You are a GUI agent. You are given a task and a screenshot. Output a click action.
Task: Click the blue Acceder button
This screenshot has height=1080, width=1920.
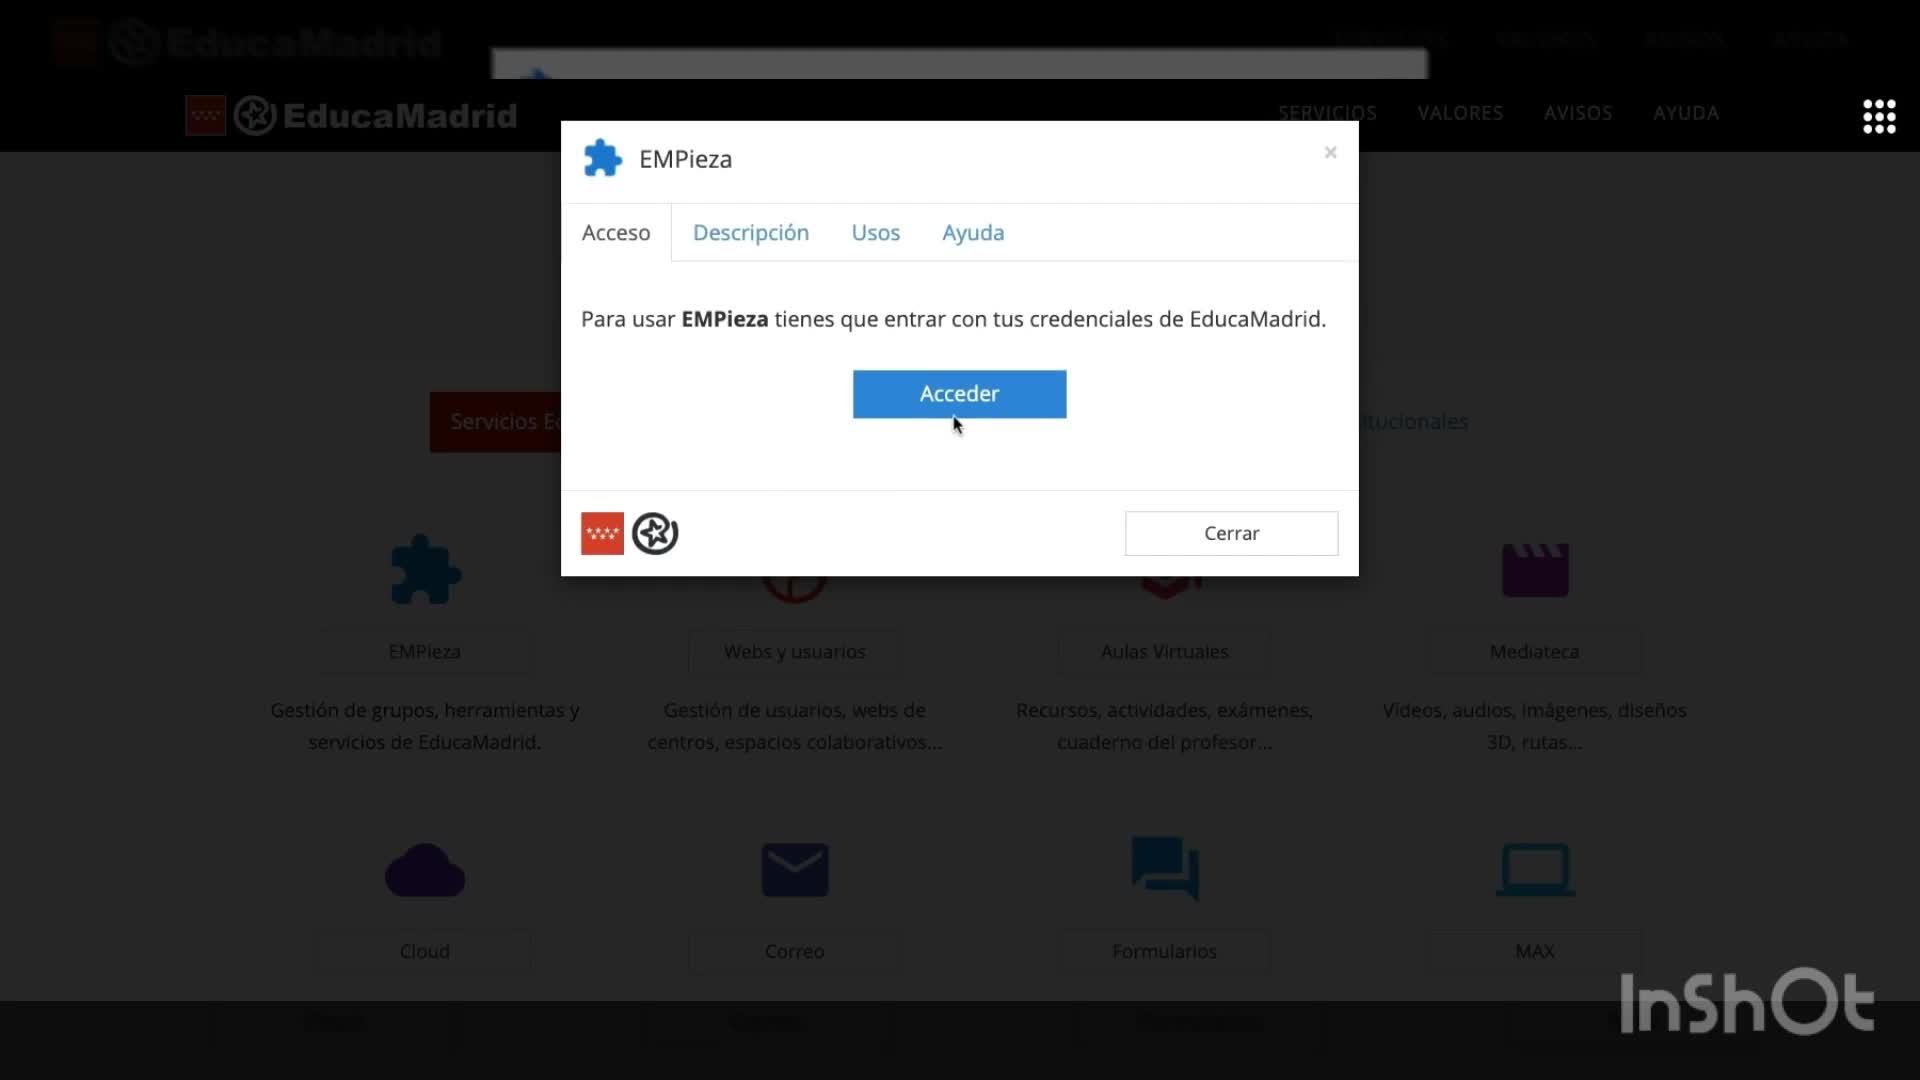959,394
